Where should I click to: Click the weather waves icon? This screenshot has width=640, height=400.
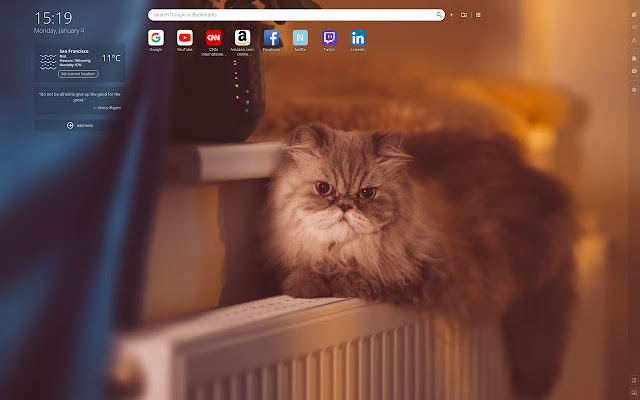(48, 62)
